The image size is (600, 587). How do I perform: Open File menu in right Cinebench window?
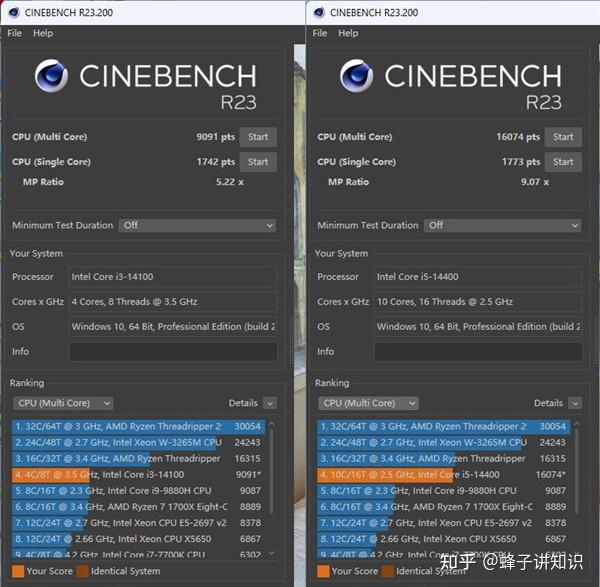pos(320,33)
